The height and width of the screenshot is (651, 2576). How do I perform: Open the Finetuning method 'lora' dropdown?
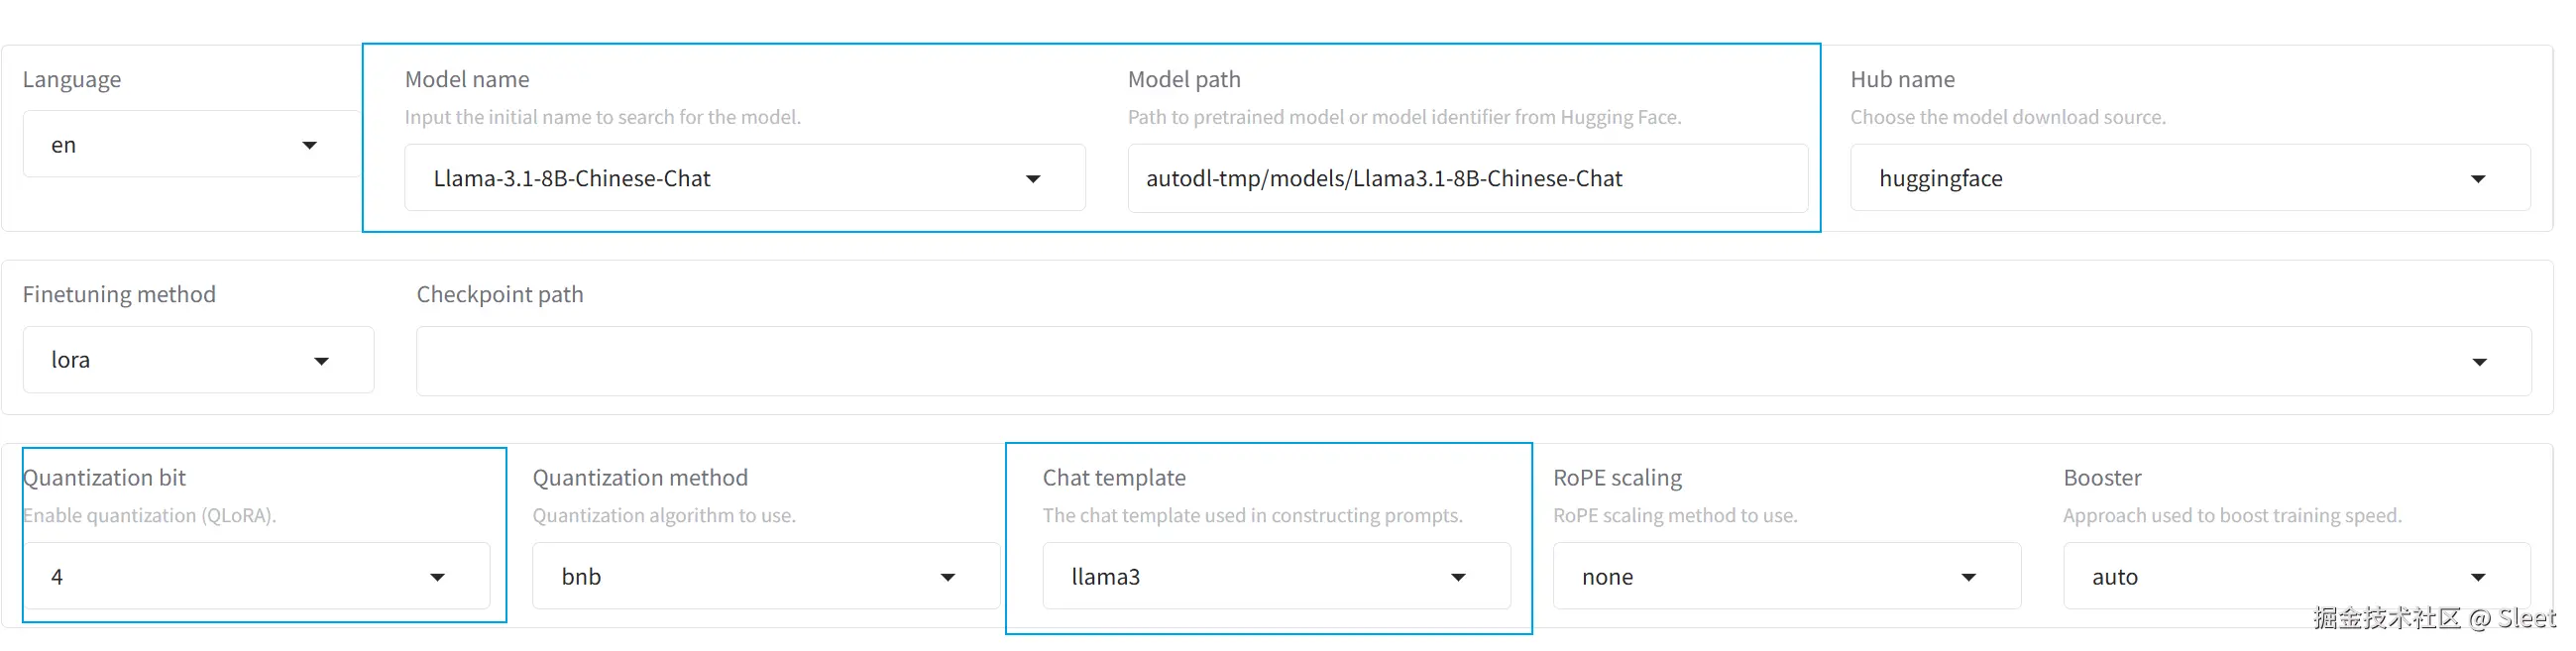click(x=180, y=360)
